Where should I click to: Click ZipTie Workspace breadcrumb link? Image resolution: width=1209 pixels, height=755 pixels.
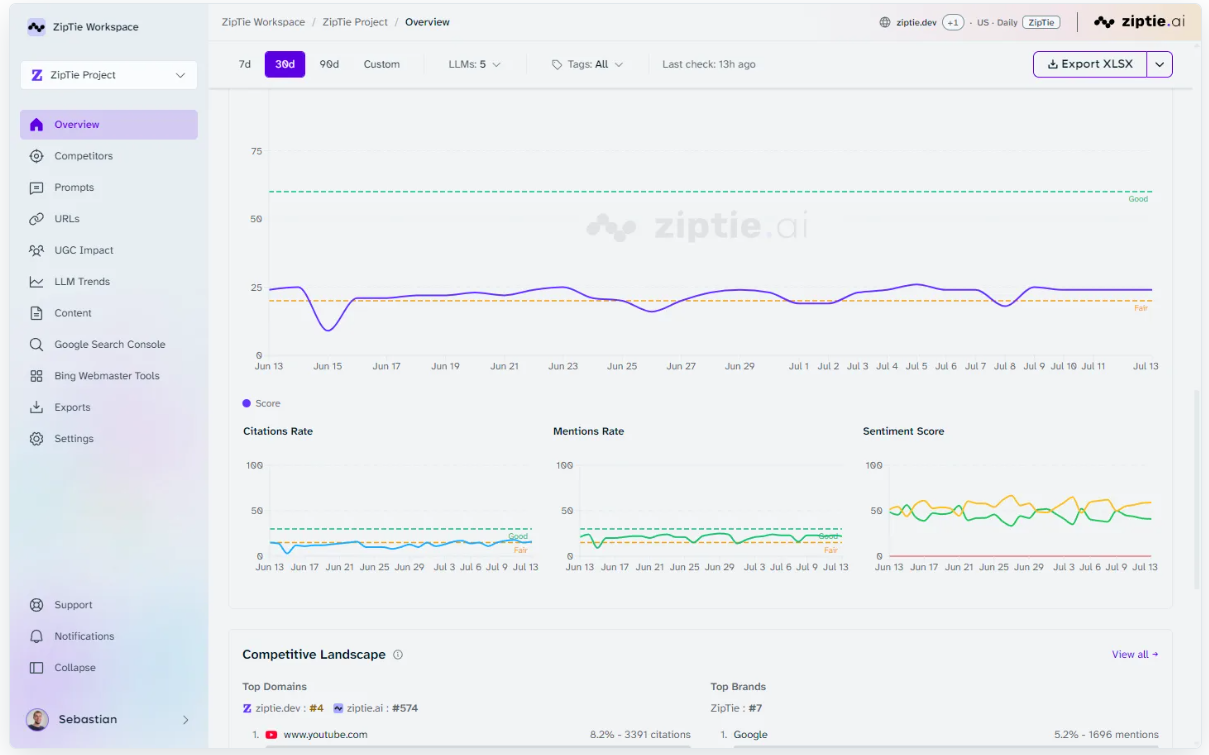pyautogui.click(x=264, y=22)
